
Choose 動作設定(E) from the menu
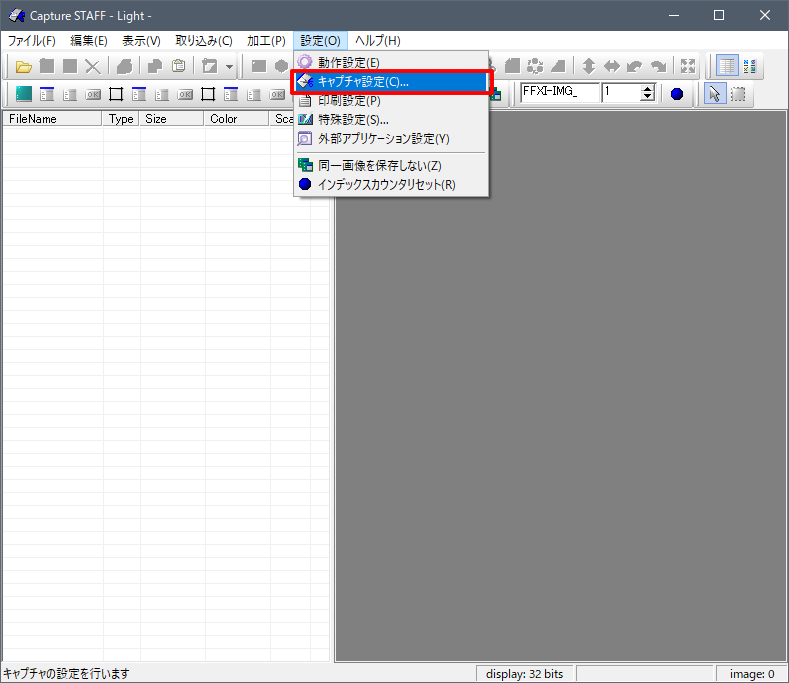(x=391, y=62)
